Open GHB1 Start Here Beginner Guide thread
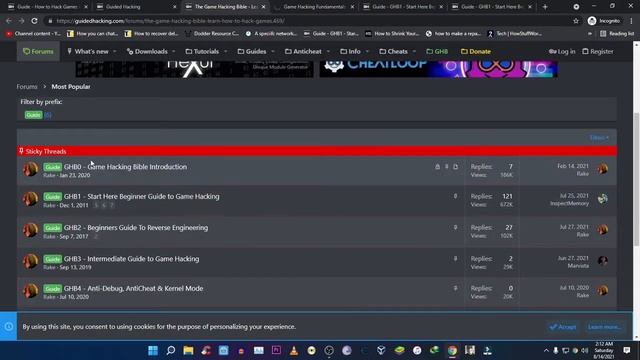Screen dimensions: 640x360 pos(142,196)
